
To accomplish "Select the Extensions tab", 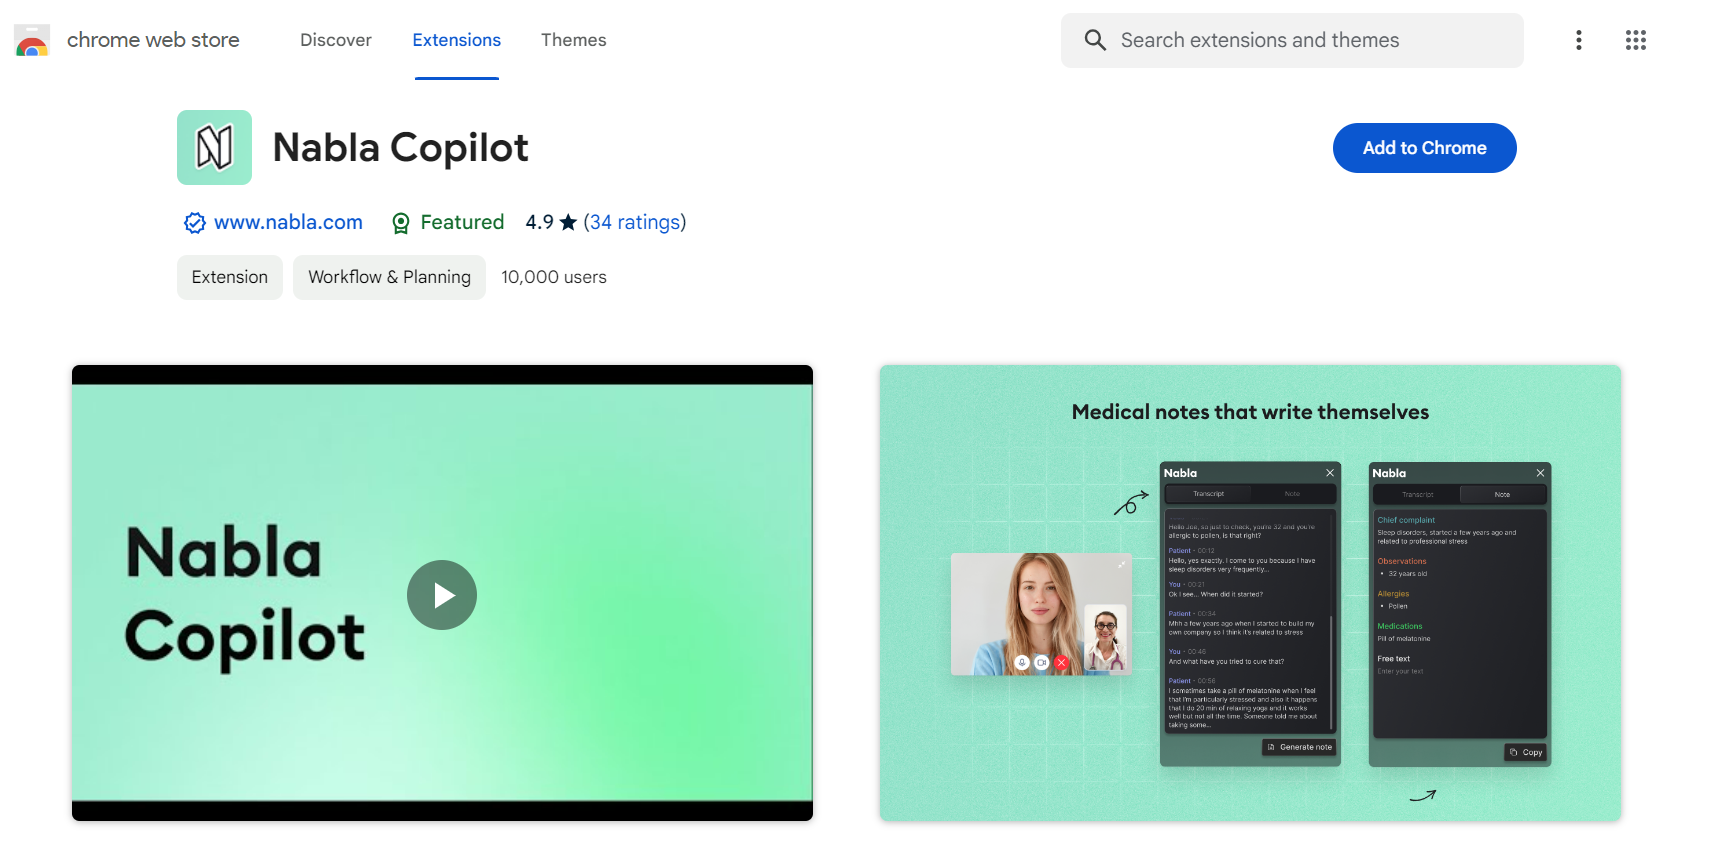I will [x=457, y=40].
